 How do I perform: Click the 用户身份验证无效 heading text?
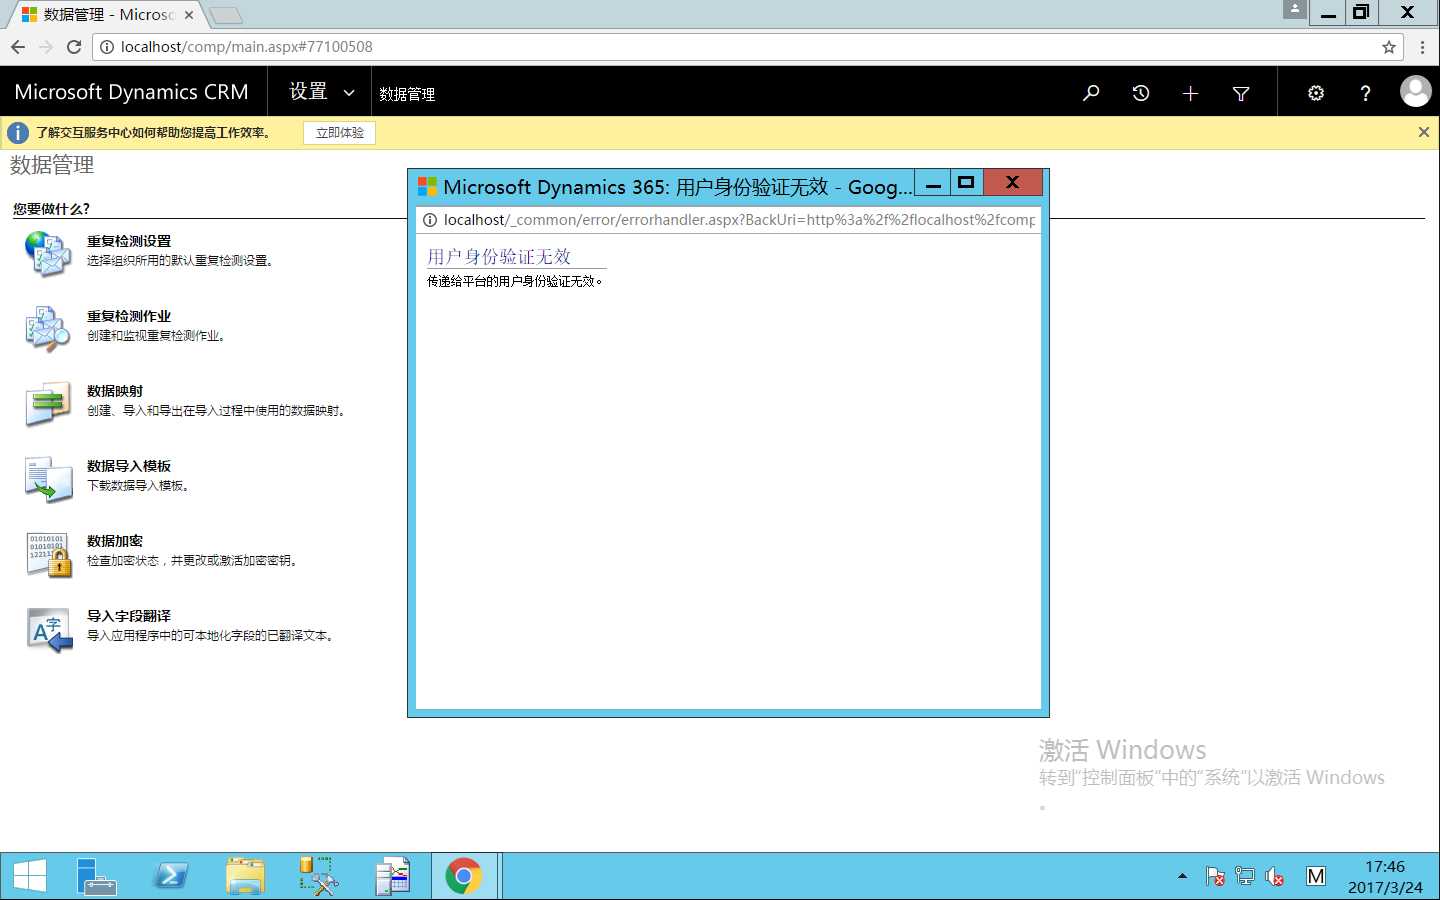(499, 257)
